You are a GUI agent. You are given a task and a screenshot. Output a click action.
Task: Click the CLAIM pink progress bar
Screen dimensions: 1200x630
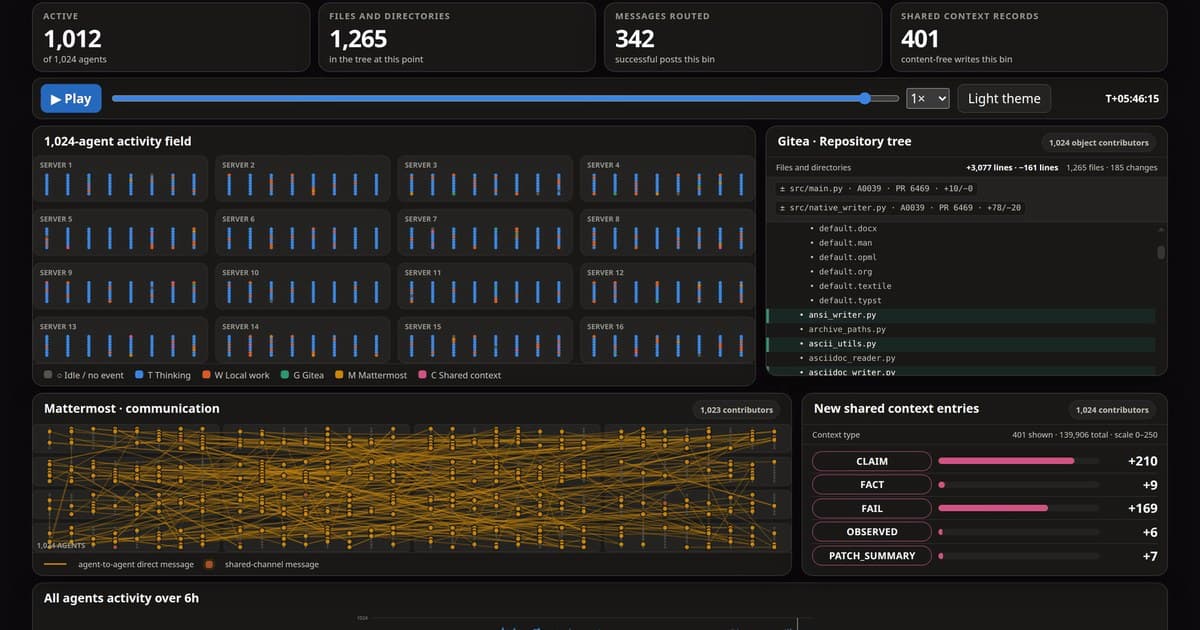(1006, 461)
